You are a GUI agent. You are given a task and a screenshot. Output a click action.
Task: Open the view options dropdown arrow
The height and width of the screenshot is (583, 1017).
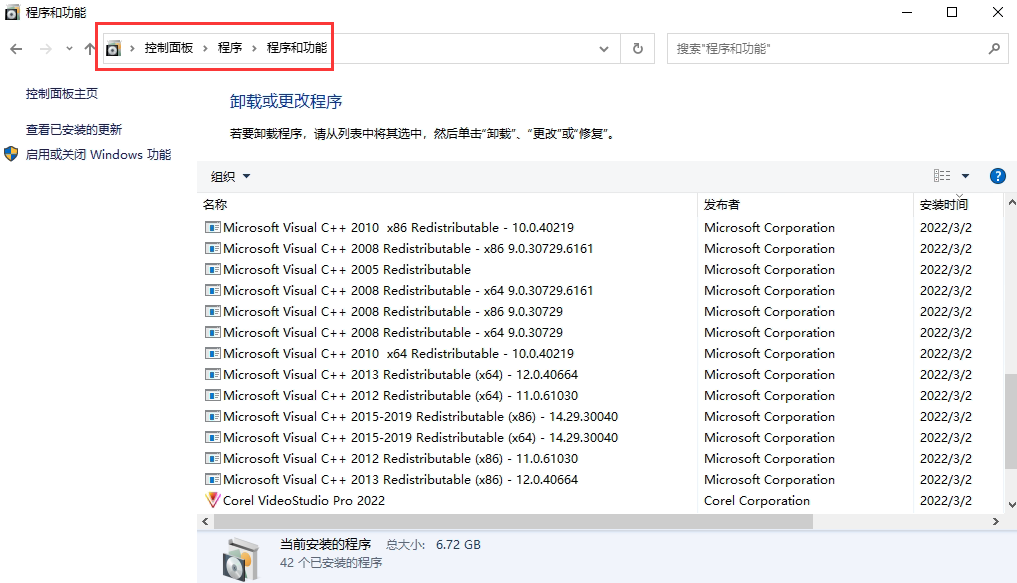(965, 176)
